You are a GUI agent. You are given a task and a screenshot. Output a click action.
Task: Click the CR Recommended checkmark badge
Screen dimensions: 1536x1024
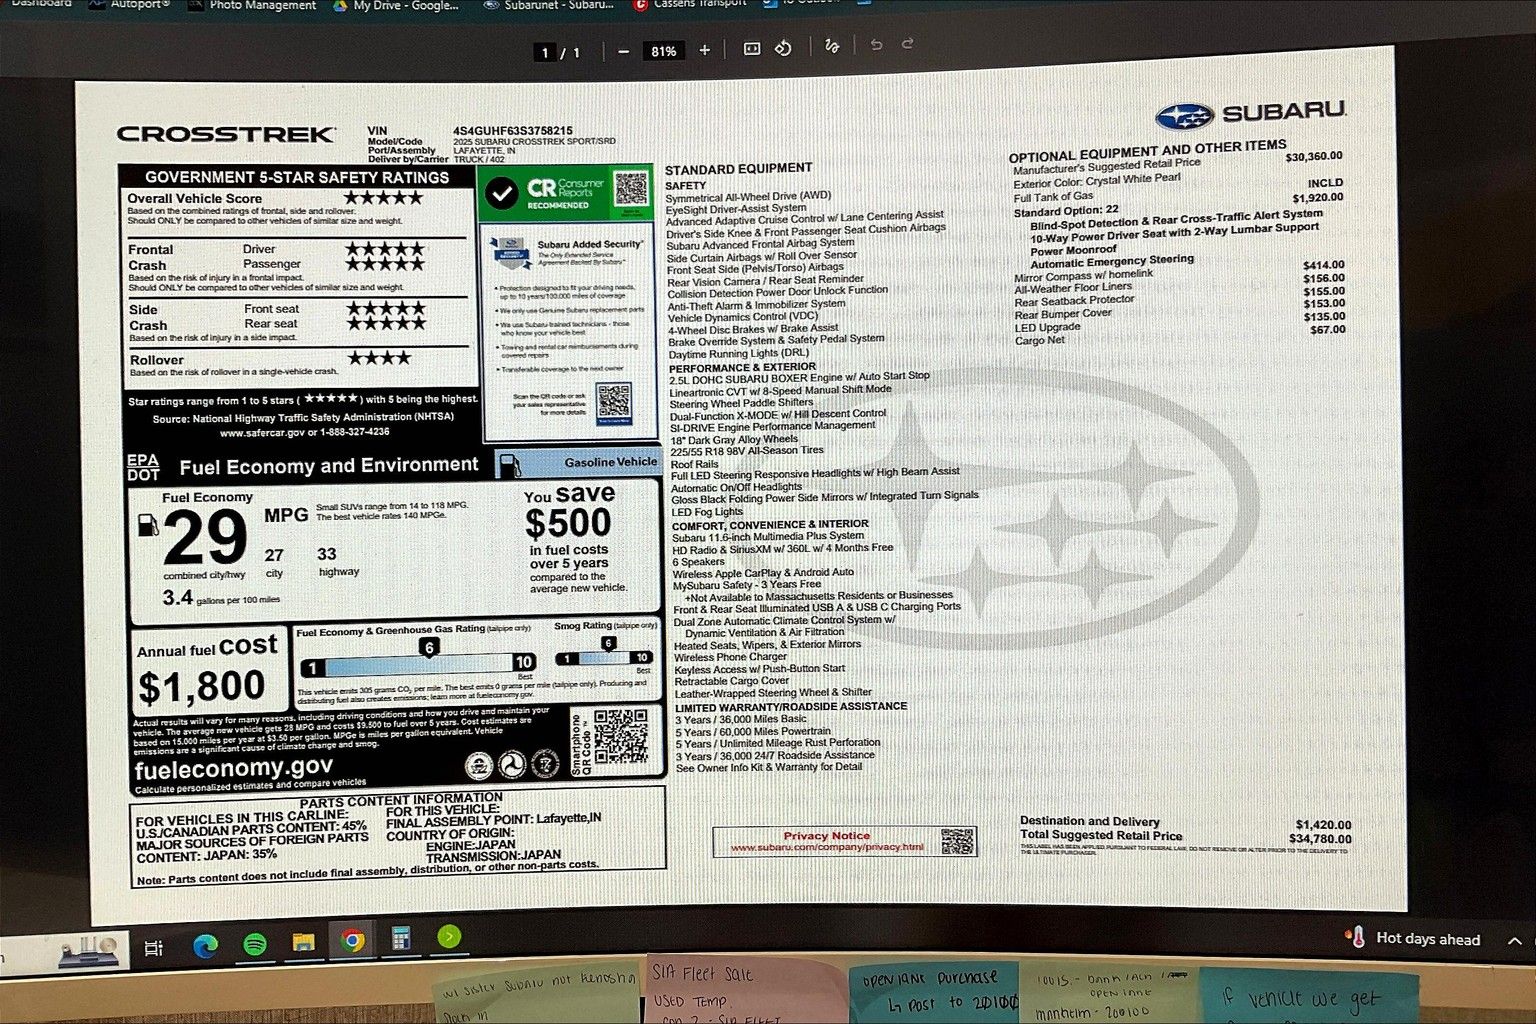tap(502, 193)
